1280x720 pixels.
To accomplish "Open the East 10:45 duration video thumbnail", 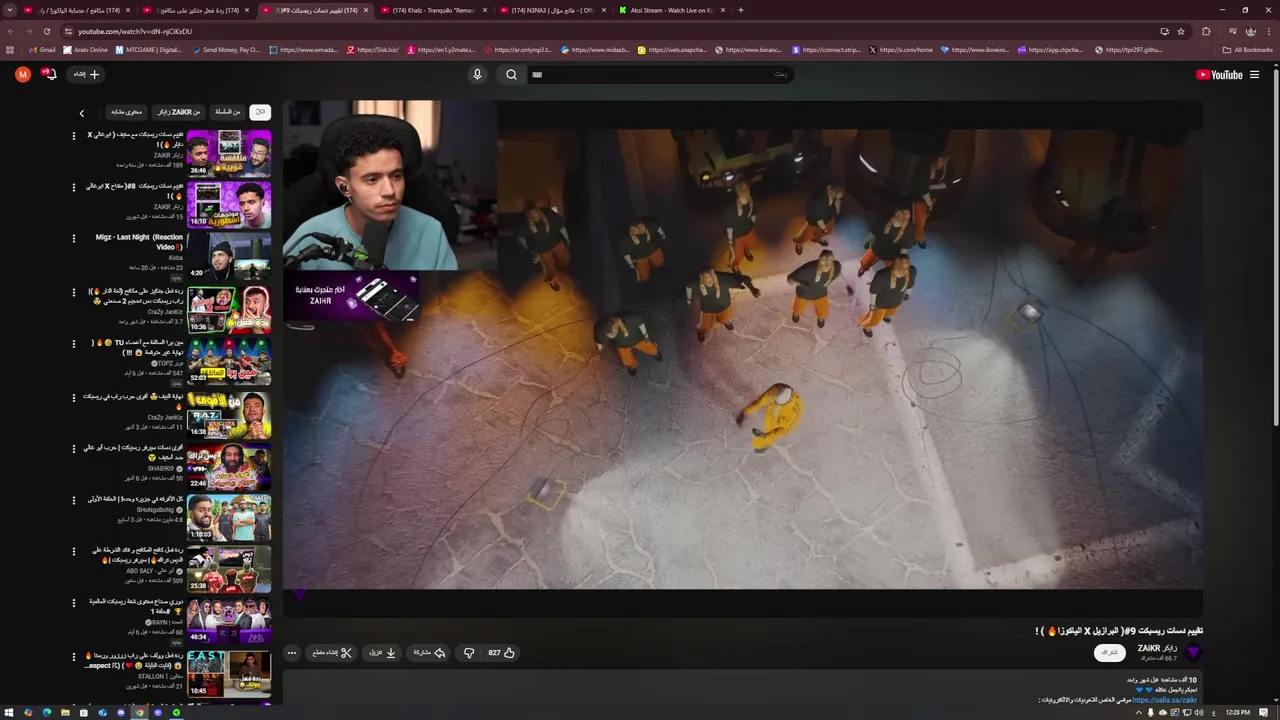I will (x=229, y=673).
